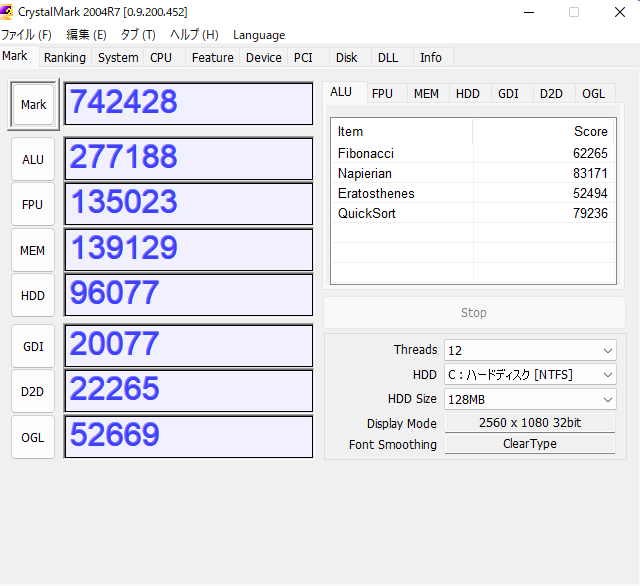
Task: Run the FPU benchmark button
Action: (33, 204)
